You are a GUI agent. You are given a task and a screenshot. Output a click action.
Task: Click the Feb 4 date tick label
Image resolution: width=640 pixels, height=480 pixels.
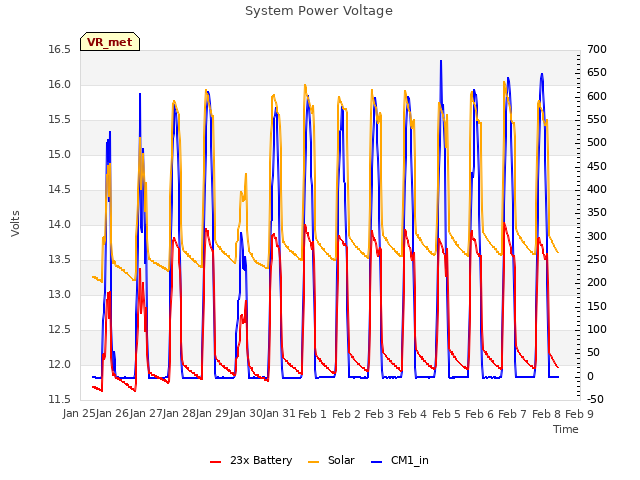tap(412, 414)
